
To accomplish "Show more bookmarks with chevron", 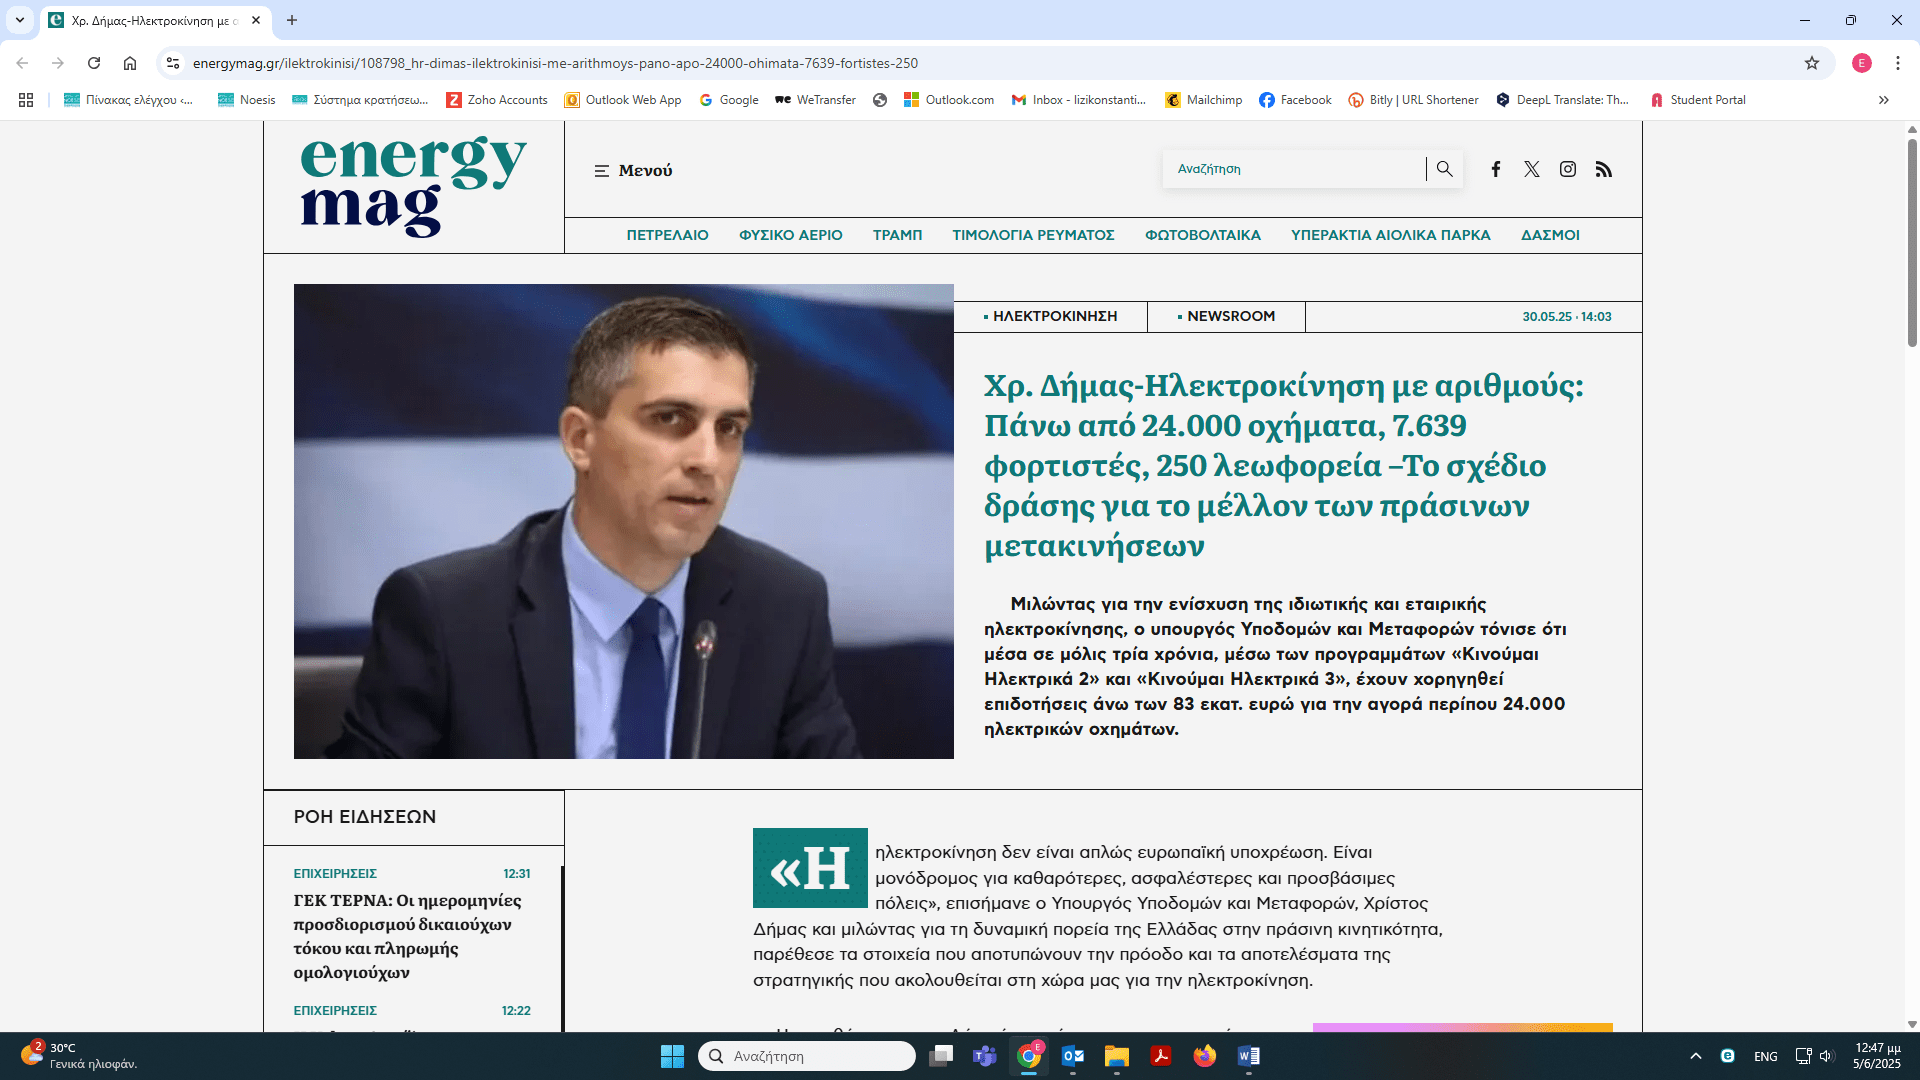I will pos(1883,100).
